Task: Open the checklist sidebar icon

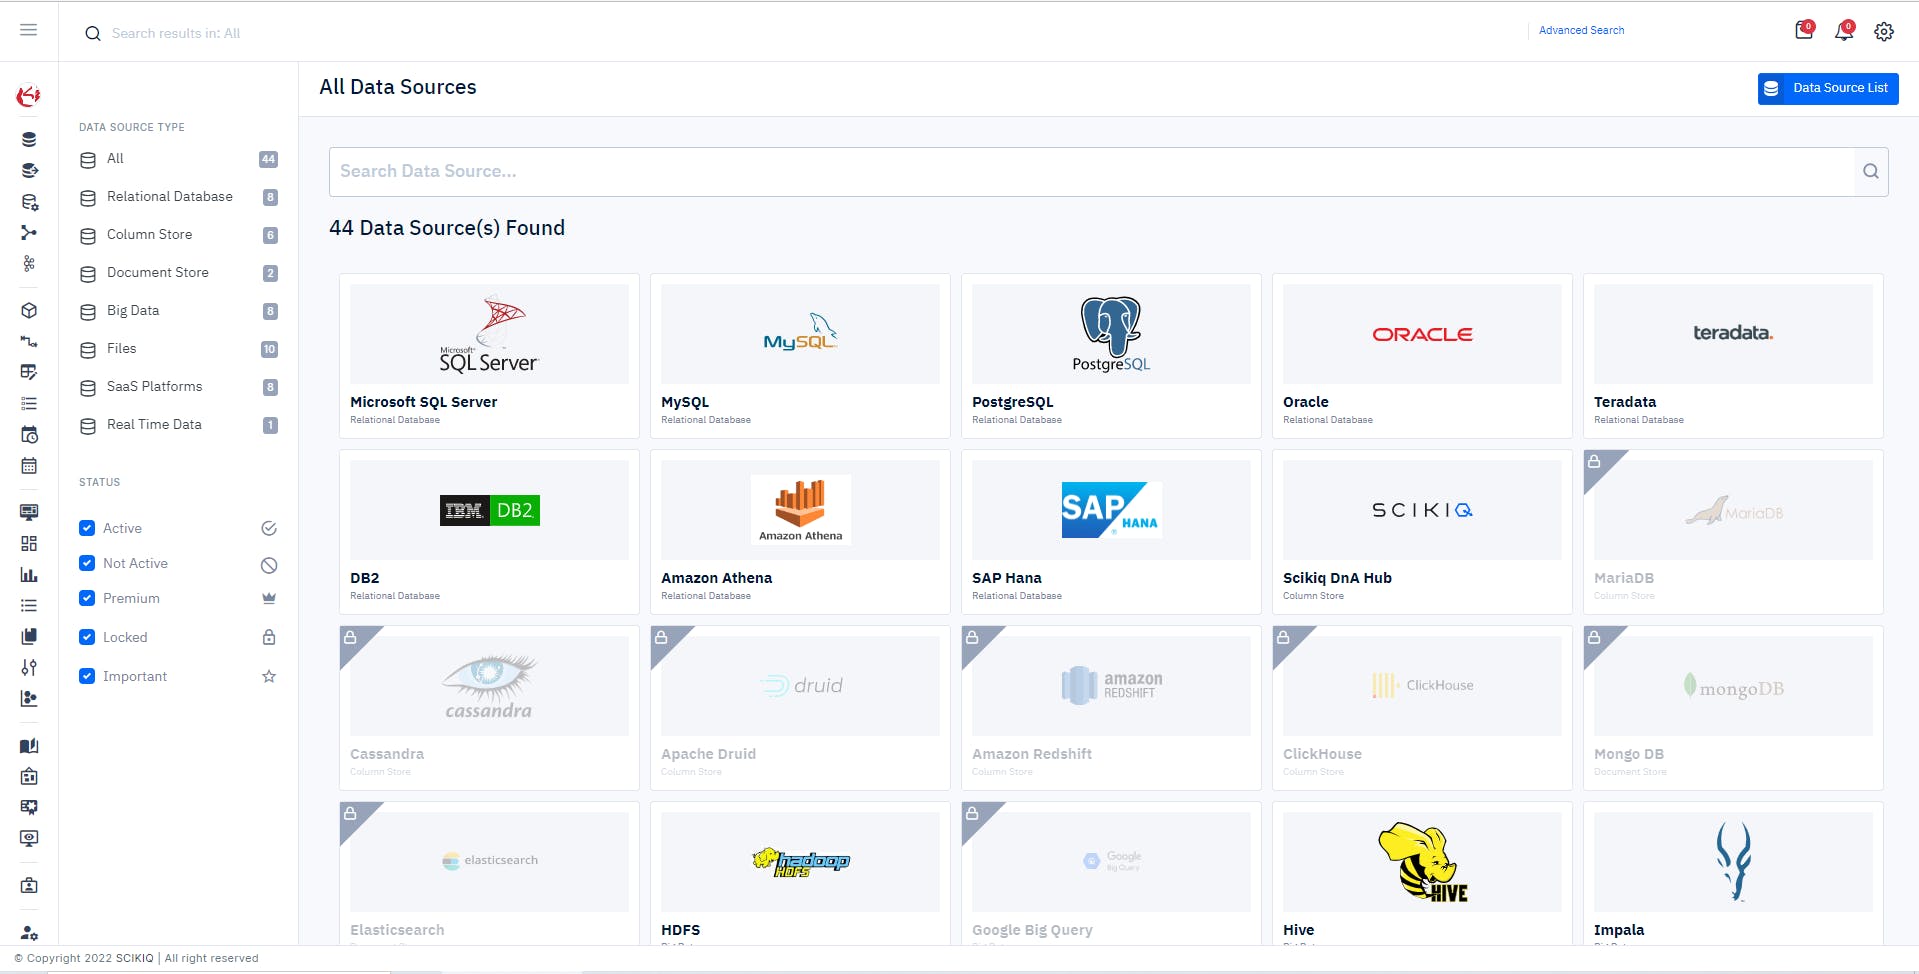Action: pyautogui.click(x=29, y=404)
